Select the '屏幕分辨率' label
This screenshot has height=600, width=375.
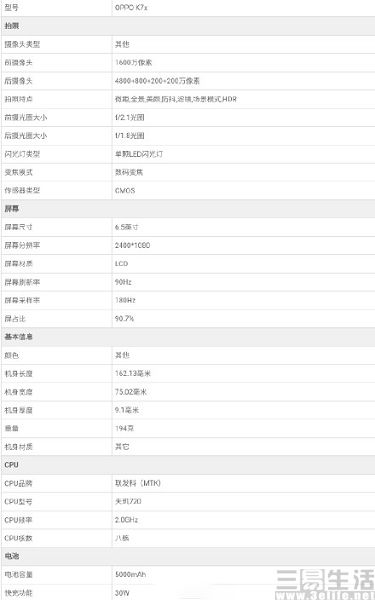pos(22,245)
